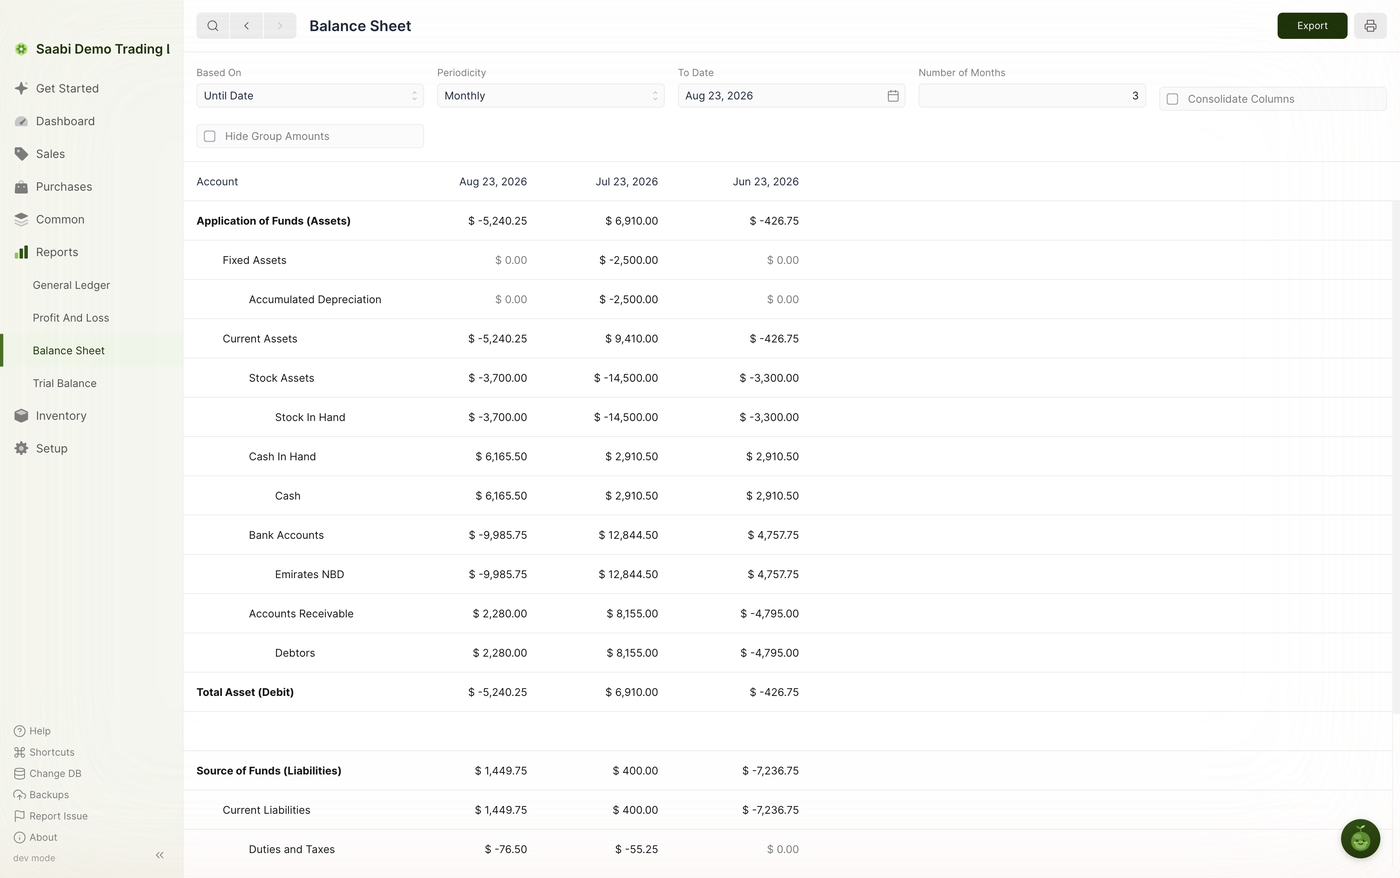
Task: Click the Reports bar chart icon
Action: [21, 252]
